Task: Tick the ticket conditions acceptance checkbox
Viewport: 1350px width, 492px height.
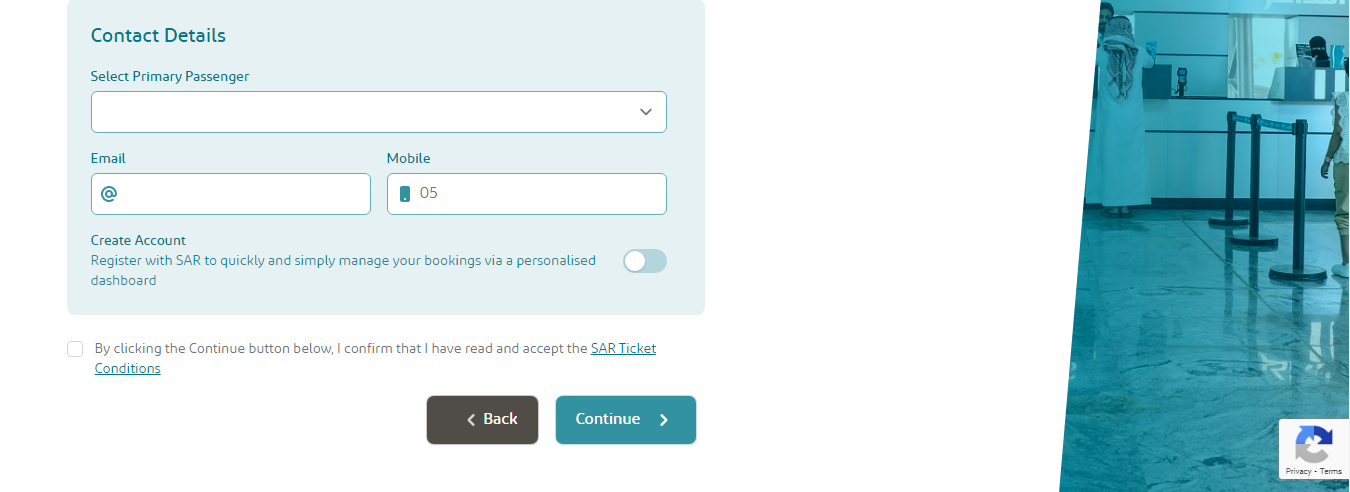Action: [x=75, y=349]
